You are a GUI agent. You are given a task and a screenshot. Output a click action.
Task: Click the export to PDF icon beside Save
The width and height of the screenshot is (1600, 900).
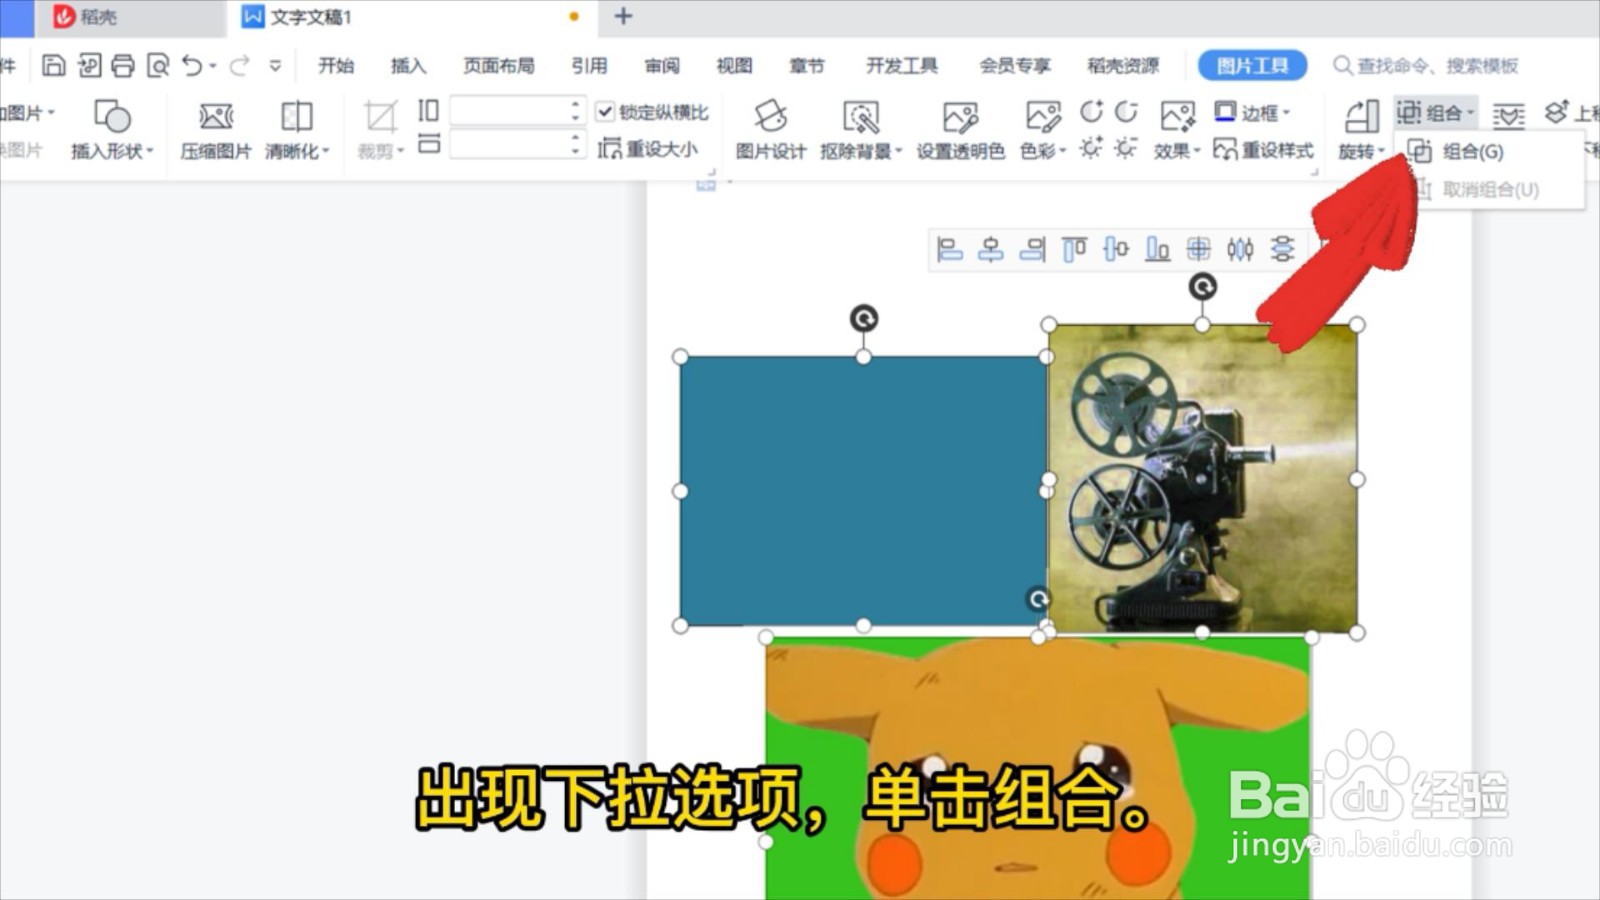pyautogui.click(x=89, y=66)
